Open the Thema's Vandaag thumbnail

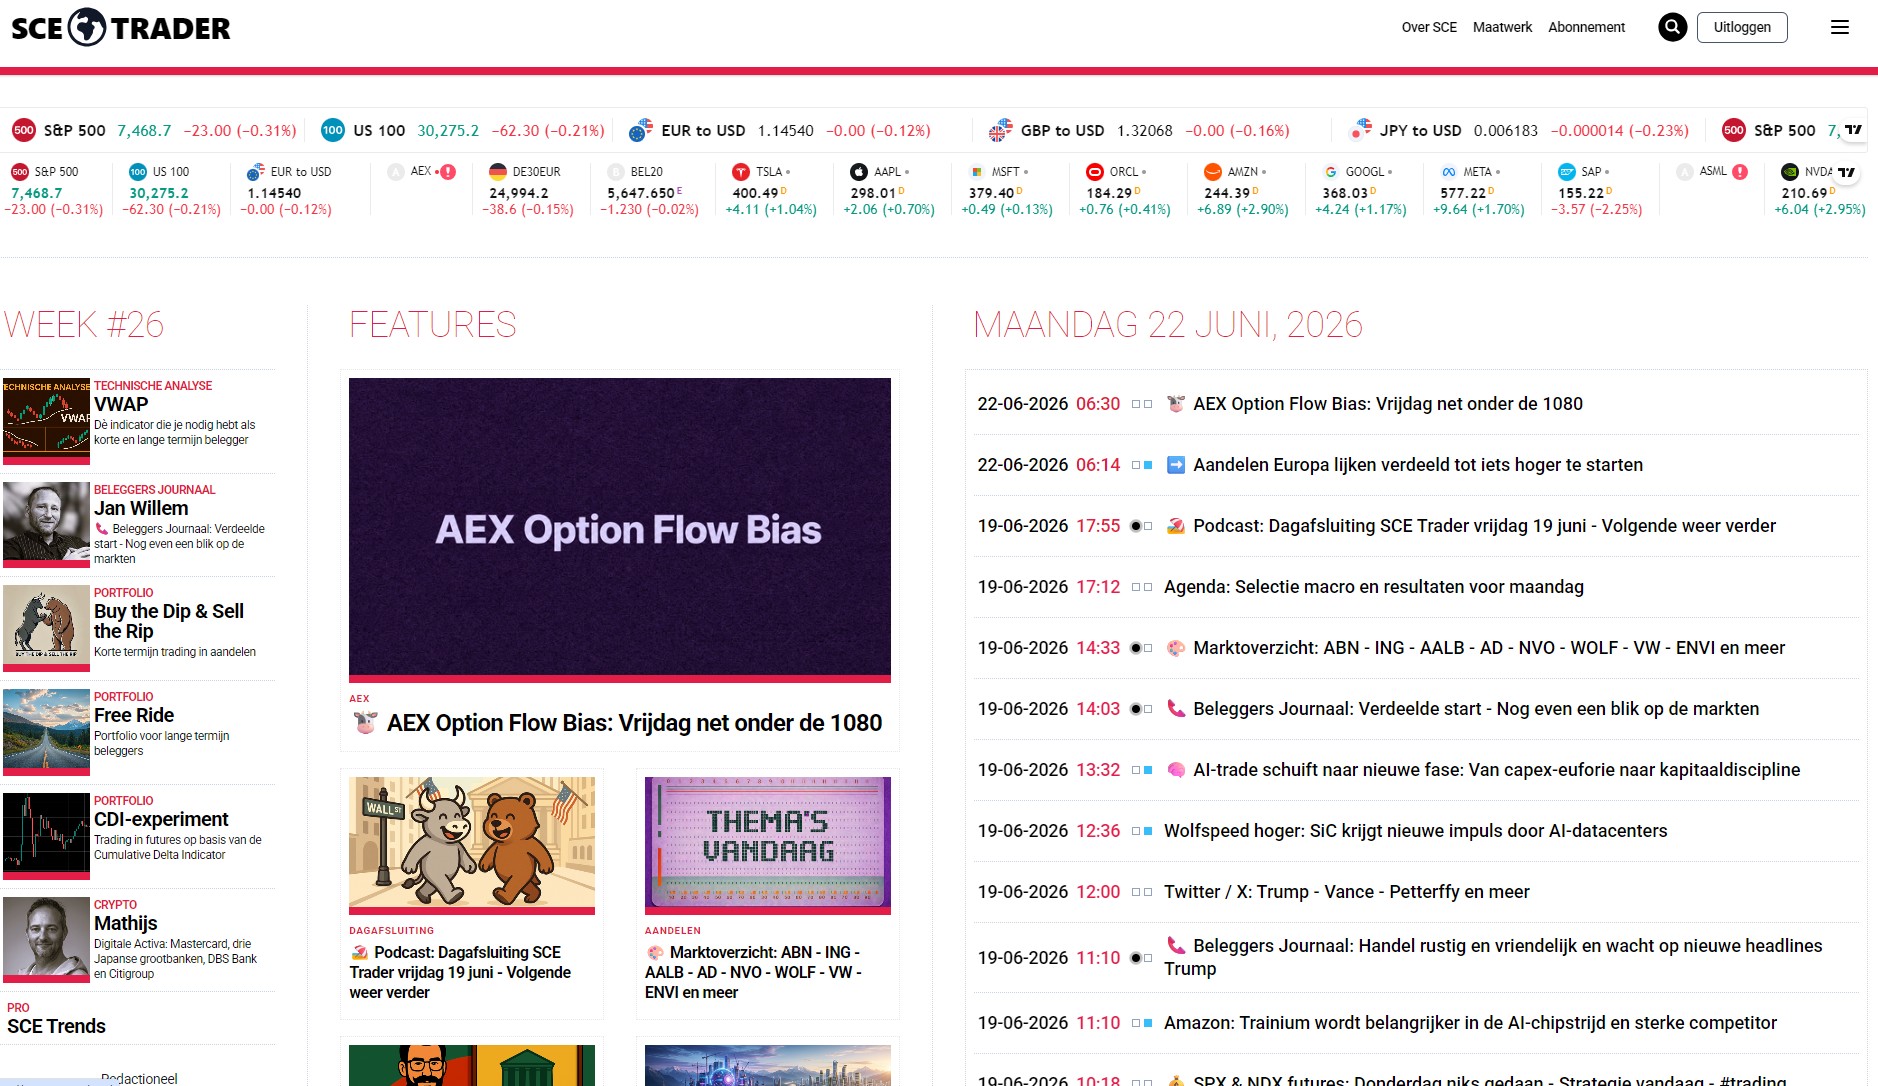768,845
